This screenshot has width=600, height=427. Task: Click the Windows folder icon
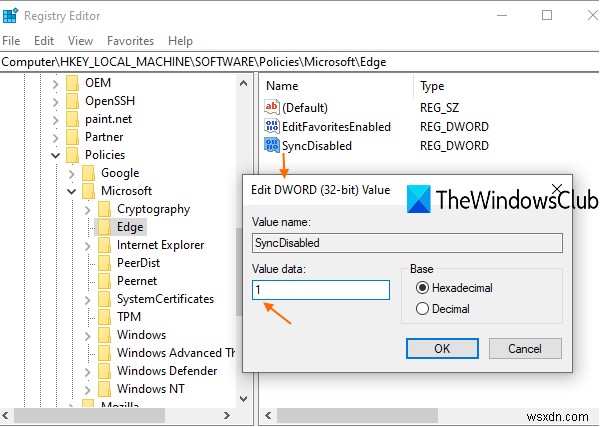(x=104, y=335)
